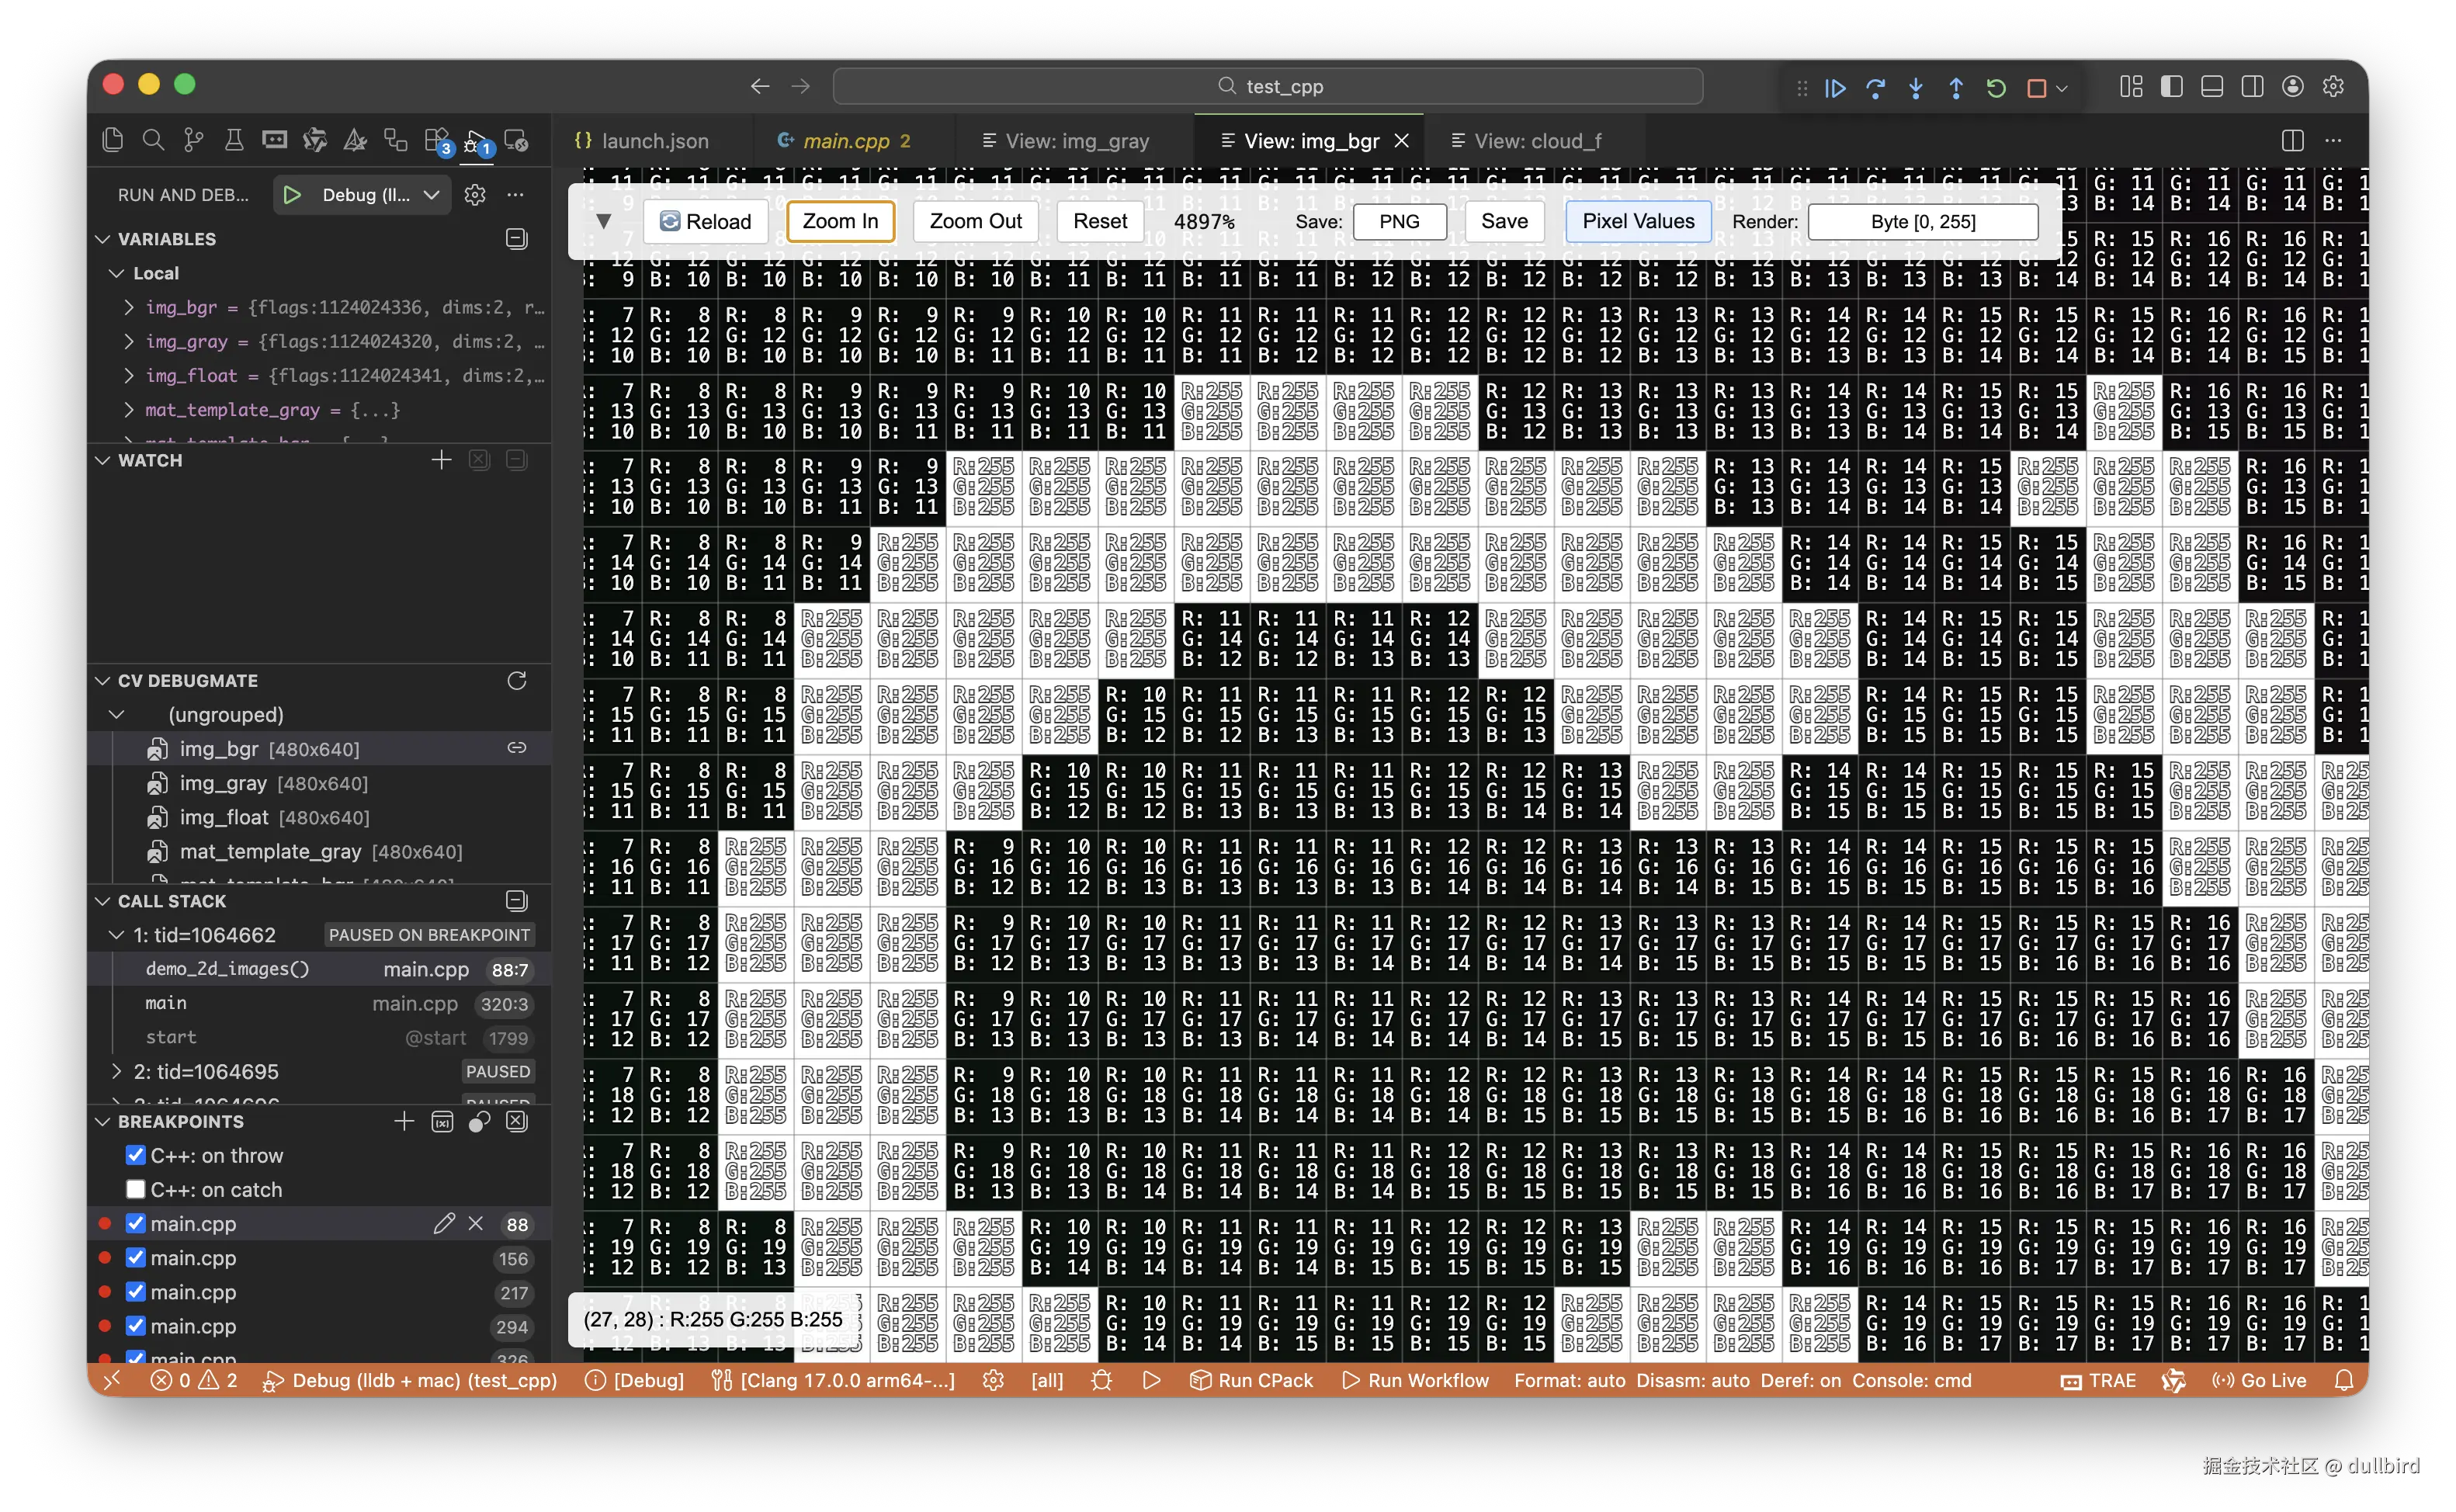Click the debug Step Over icon
Screen dimensions: 2456x1512
1875,88
